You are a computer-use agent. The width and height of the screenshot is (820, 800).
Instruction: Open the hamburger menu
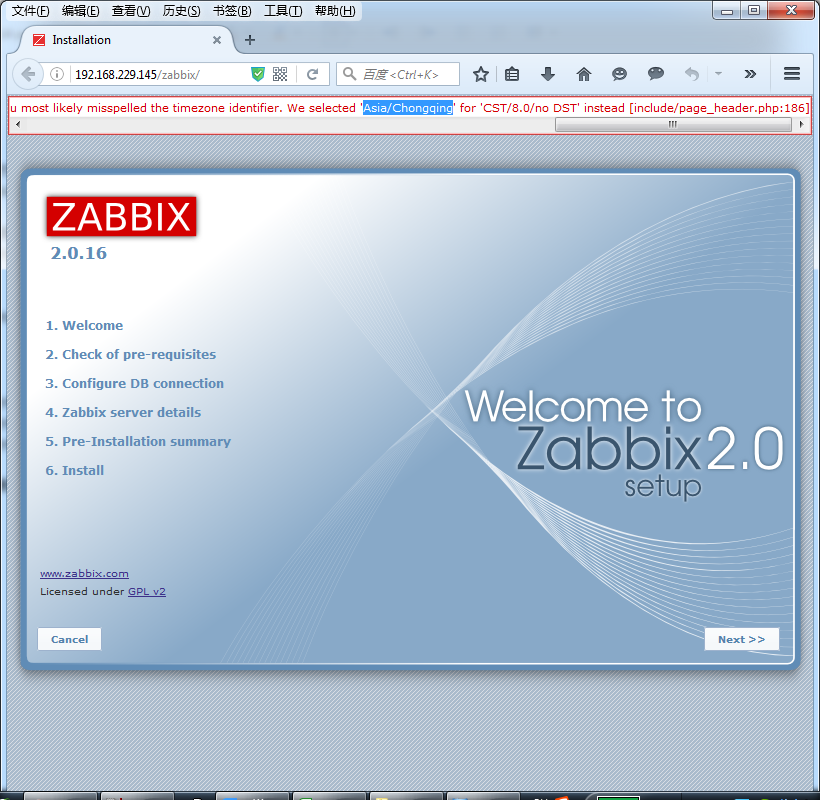tap(792, 74)
